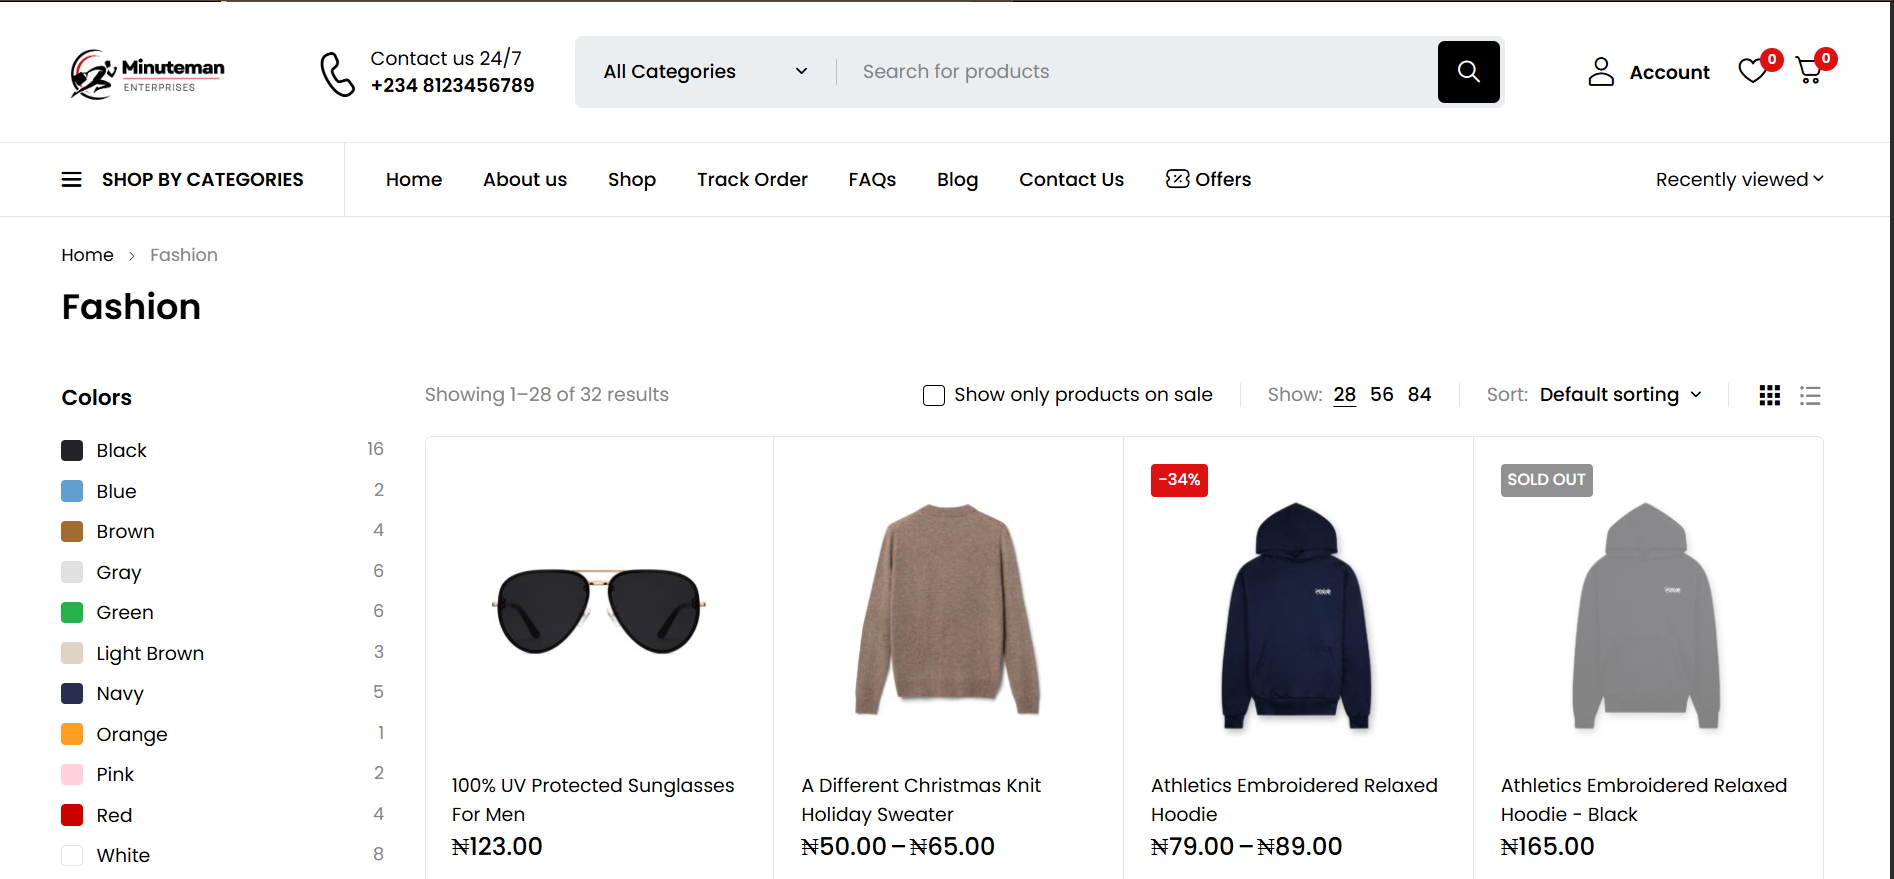1894x879 pixels.
Task: Switch to grid view layout
Action: (1769, 395)
